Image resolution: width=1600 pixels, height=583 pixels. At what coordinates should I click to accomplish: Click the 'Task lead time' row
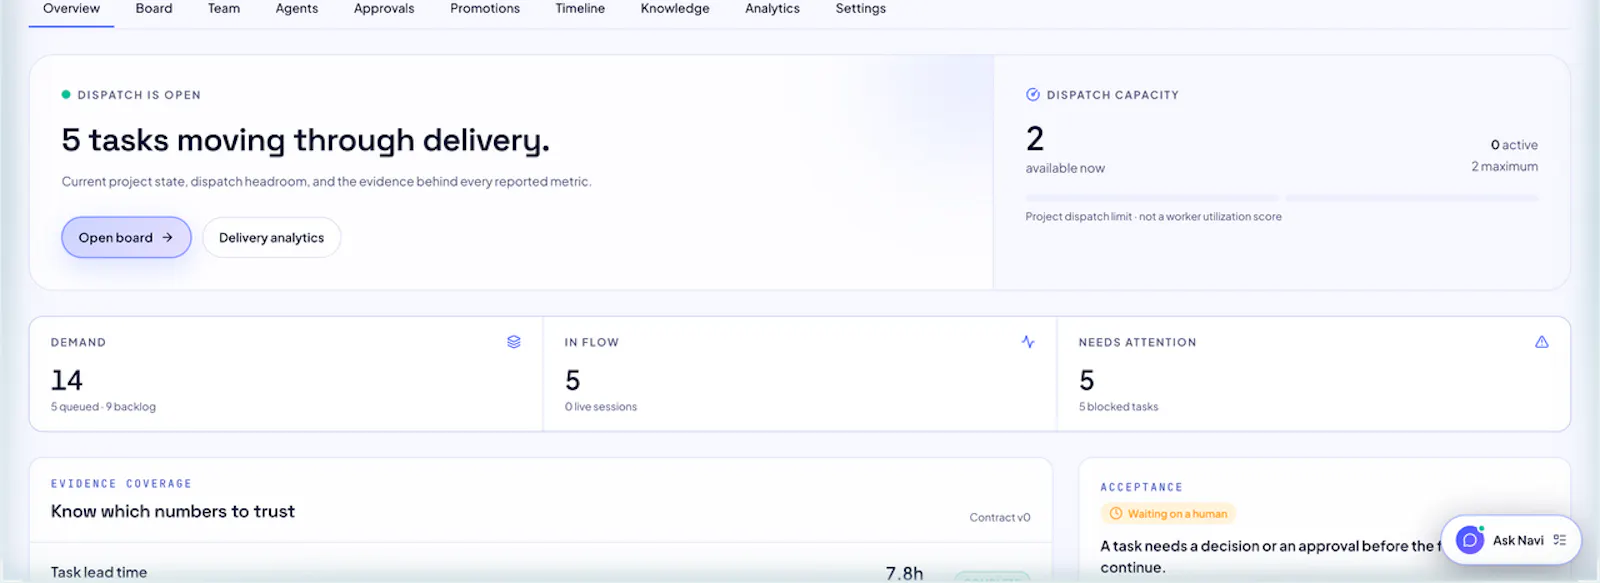540,572
